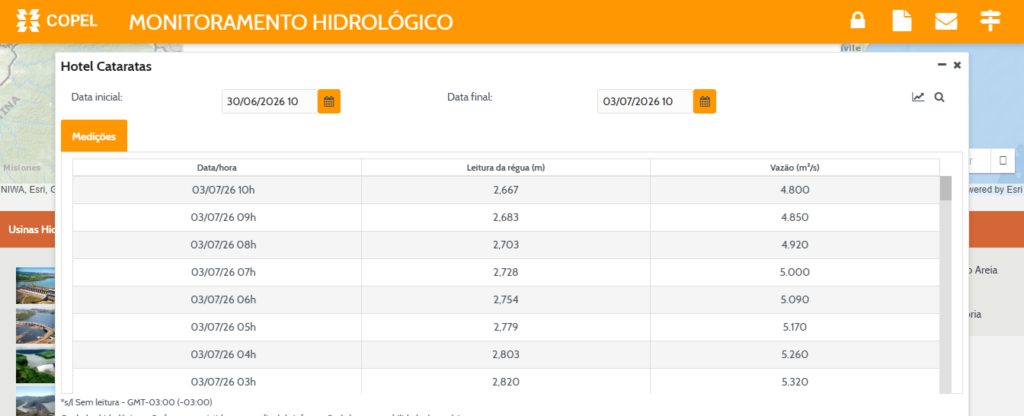
Task: Select row 03/07/26 06h
Action: click(506, 300)
